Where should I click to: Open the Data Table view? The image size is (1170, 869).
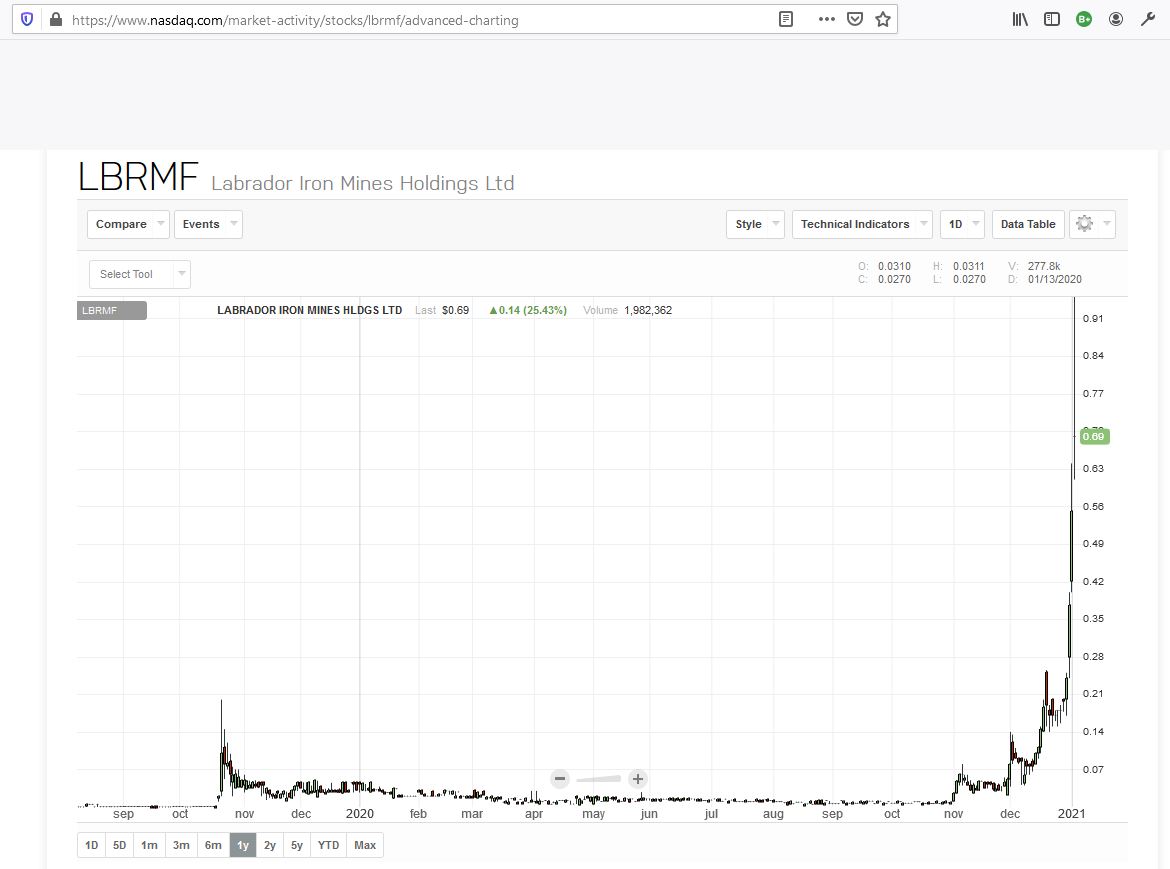click(1027, 224)
